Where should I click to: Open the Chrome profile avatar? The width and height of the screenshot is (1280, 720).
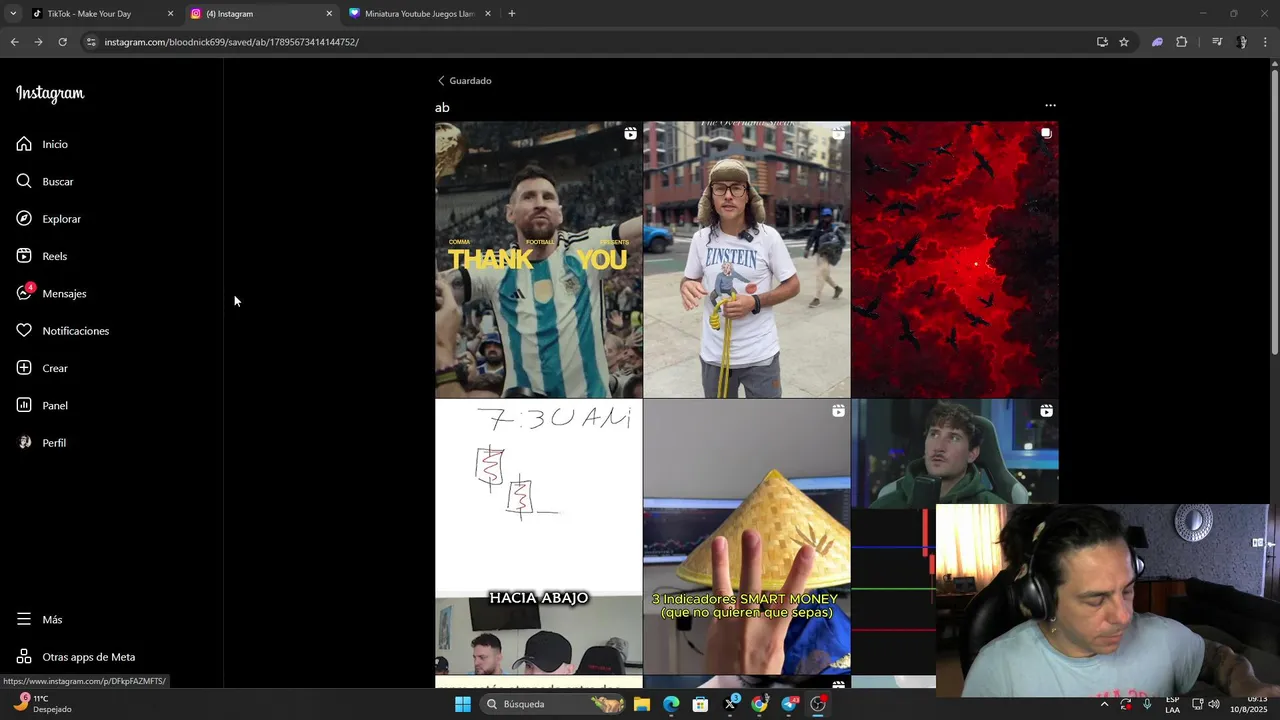point(1242,42)
